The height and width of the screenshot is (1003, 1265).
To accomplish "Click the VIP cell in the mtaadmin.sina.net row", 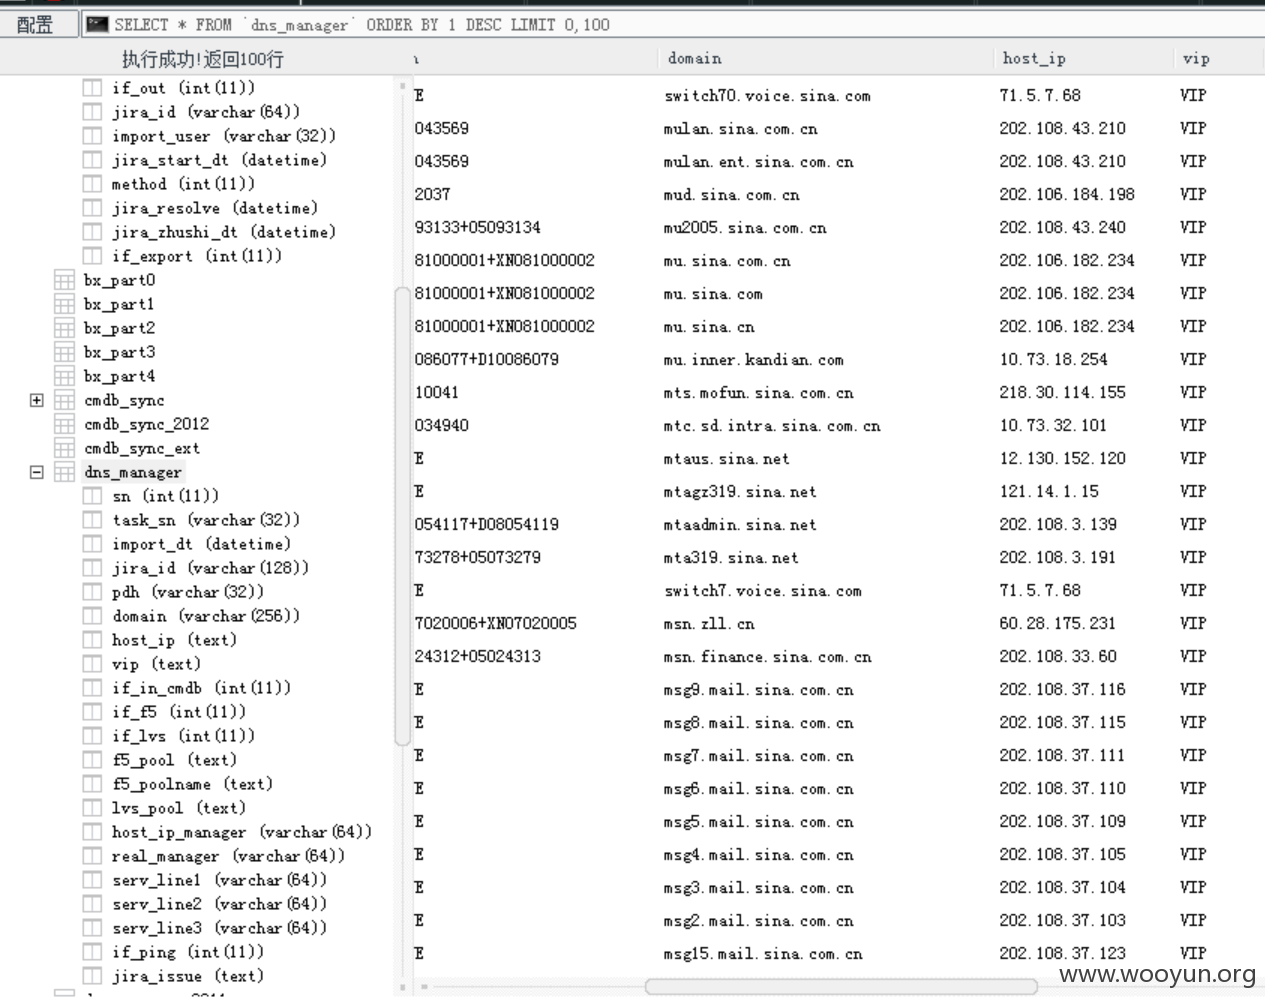I will click(x=1193, y=524).
